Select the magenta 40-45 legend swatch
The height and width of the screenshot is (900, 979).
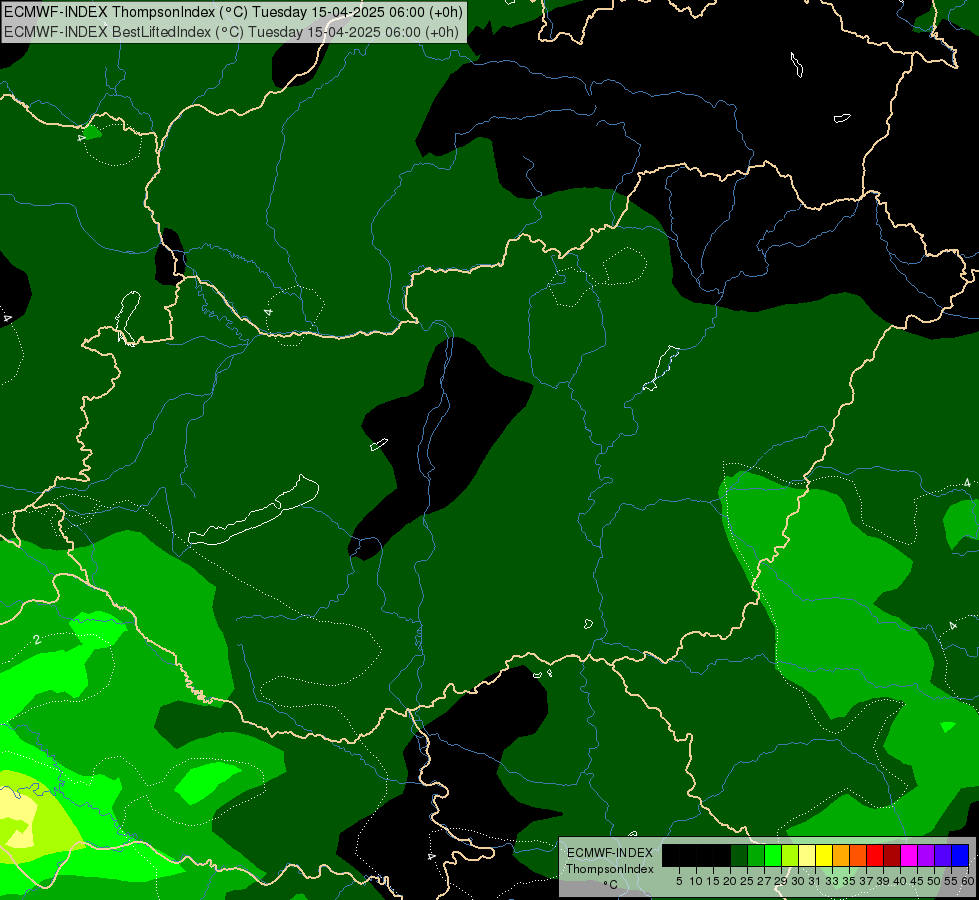click(909, 855)
